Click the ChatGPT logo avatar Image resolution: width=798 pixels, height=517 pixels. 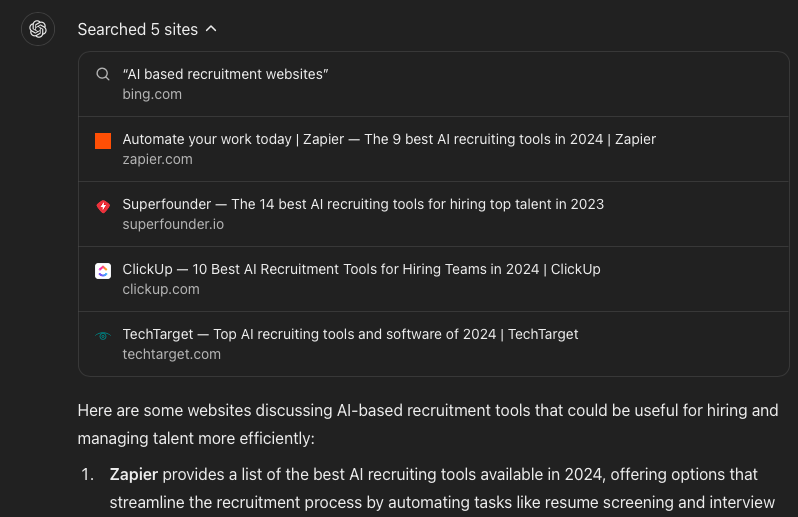[x=38, y=29]
